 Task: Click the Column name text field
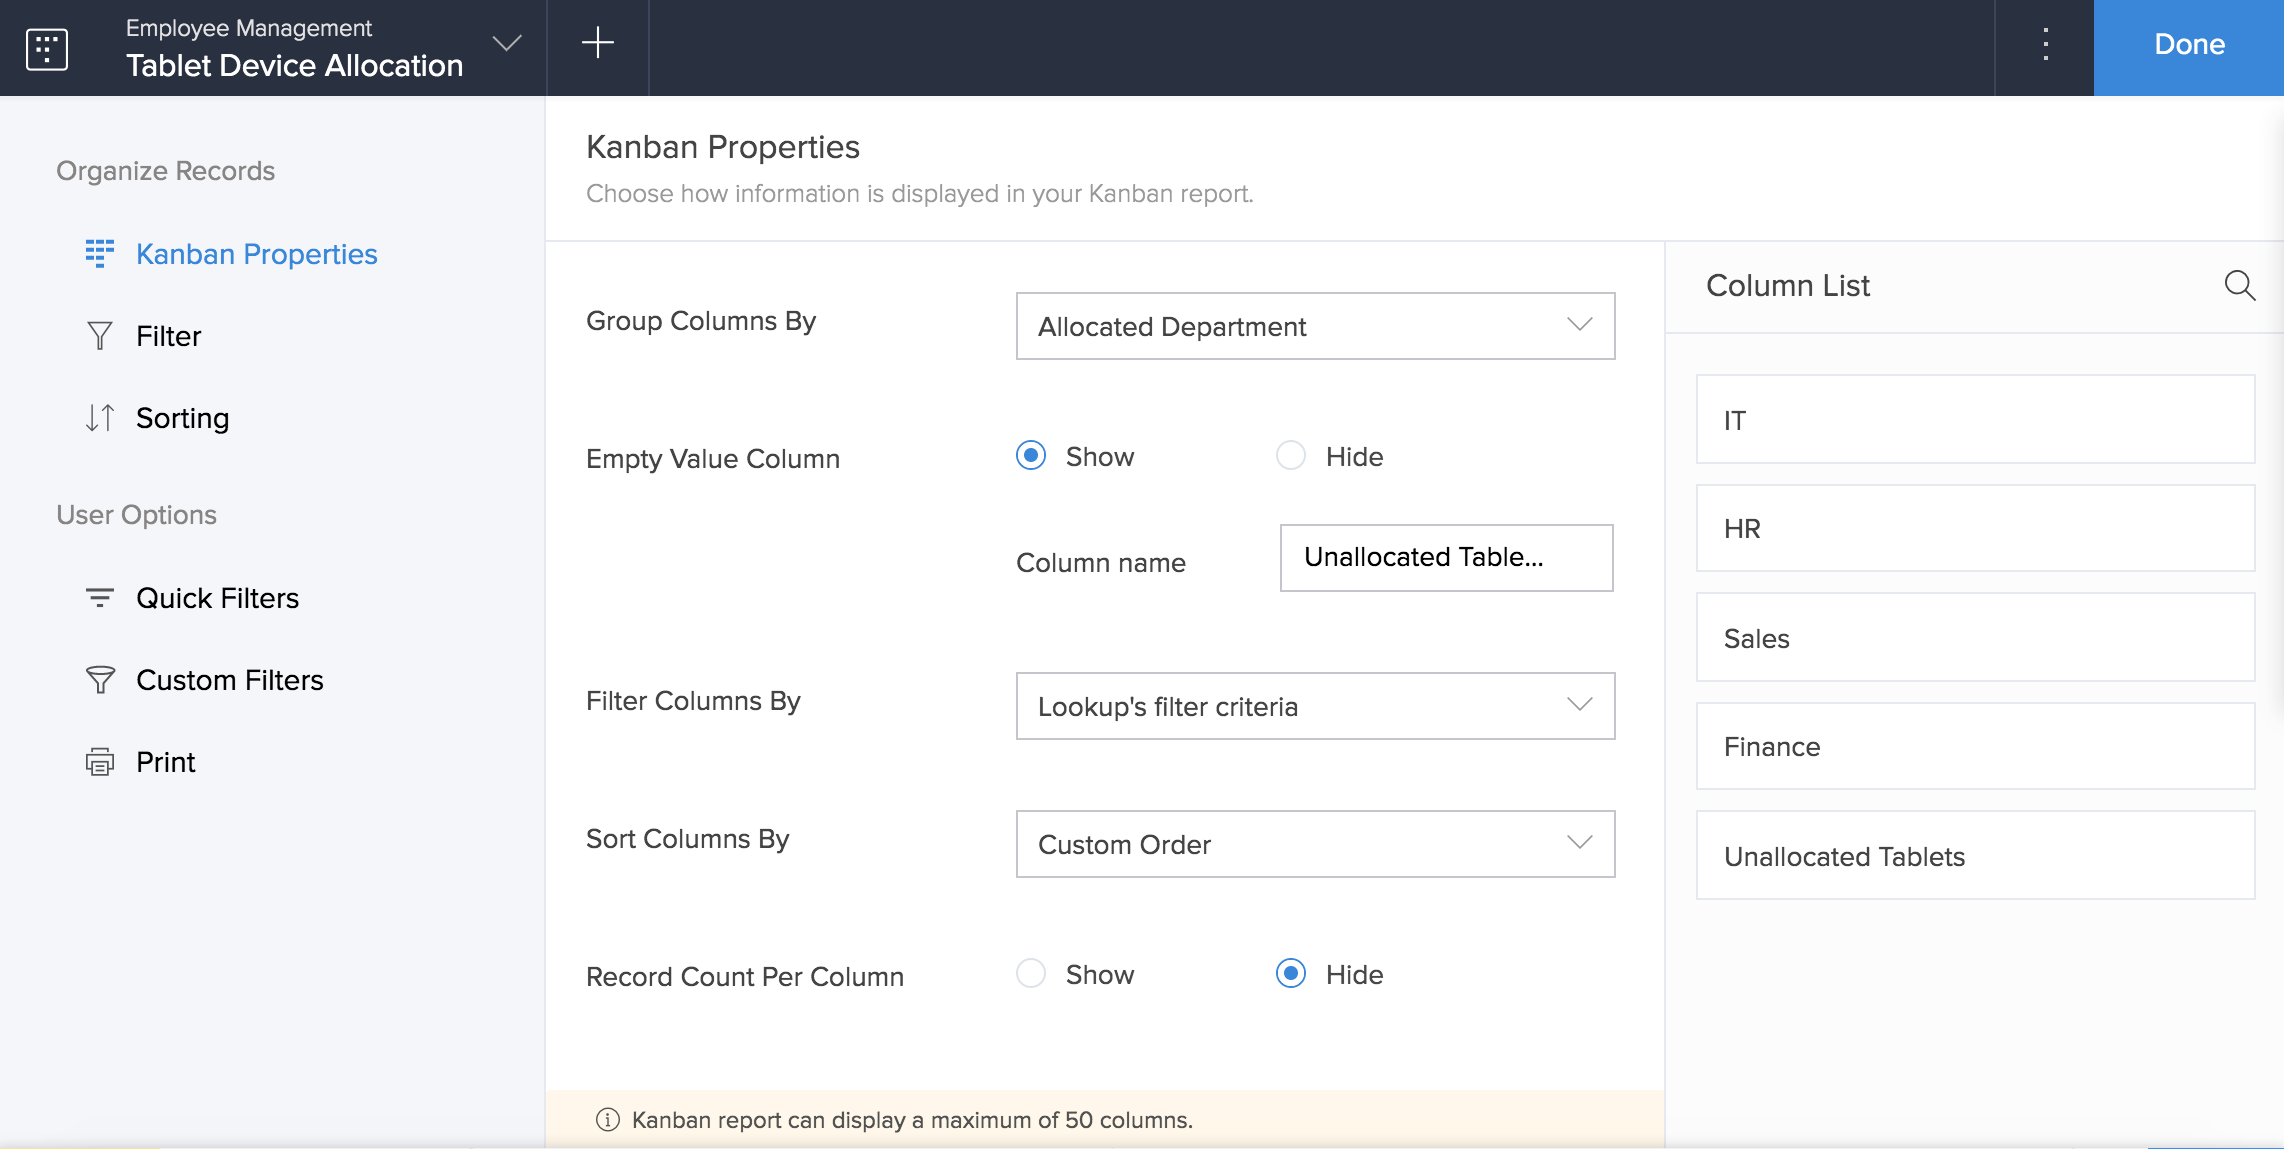coord(1445,558)
